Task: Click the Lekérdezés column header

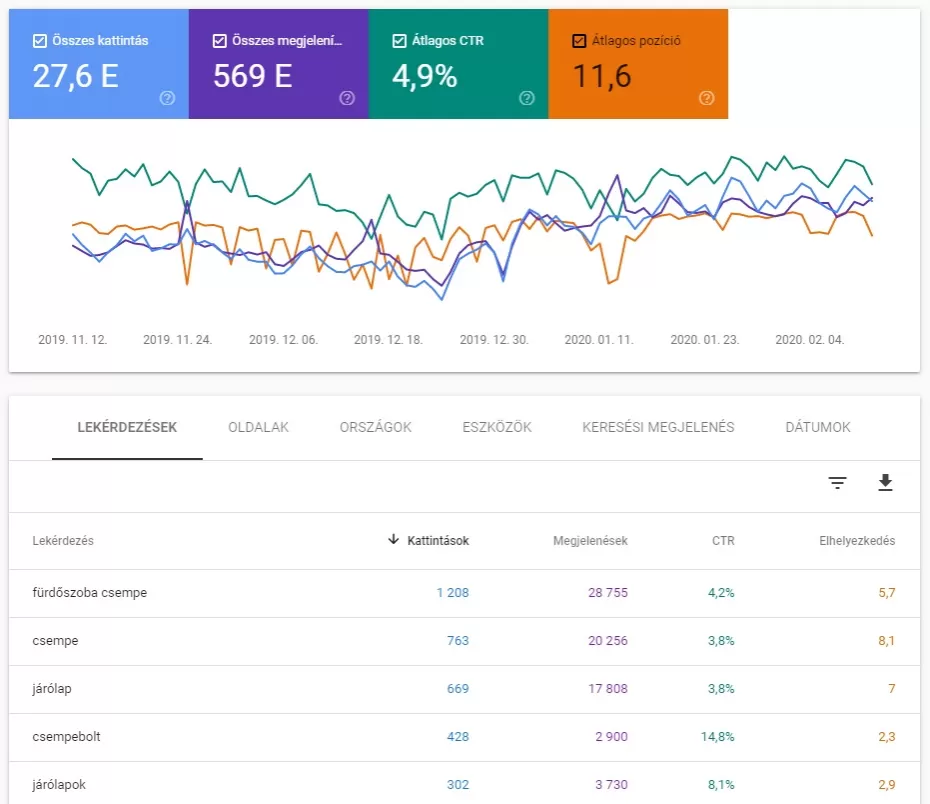Action: [63, 541]
